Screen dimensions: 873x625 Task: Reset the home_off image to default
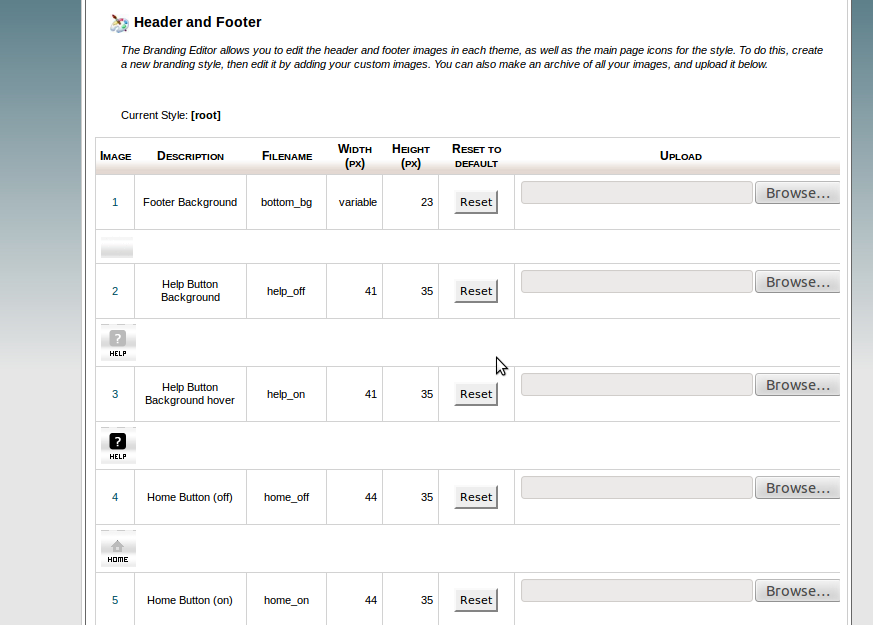[x=476, y=497]
